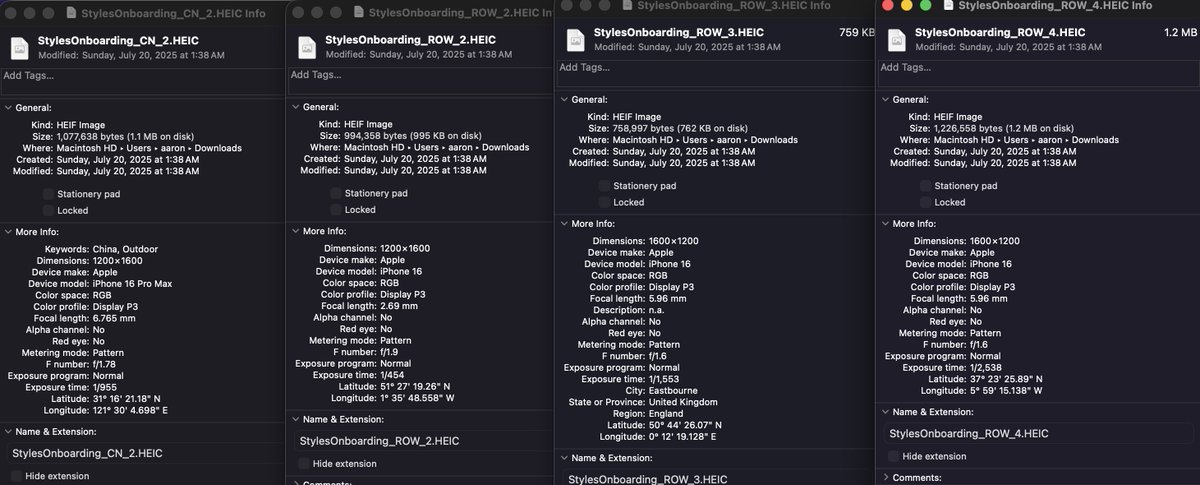Viewport: 1200px width, 485px height.
Task: Lock the ROW_3 file with Locked checkbox
Action: [604, 202]
